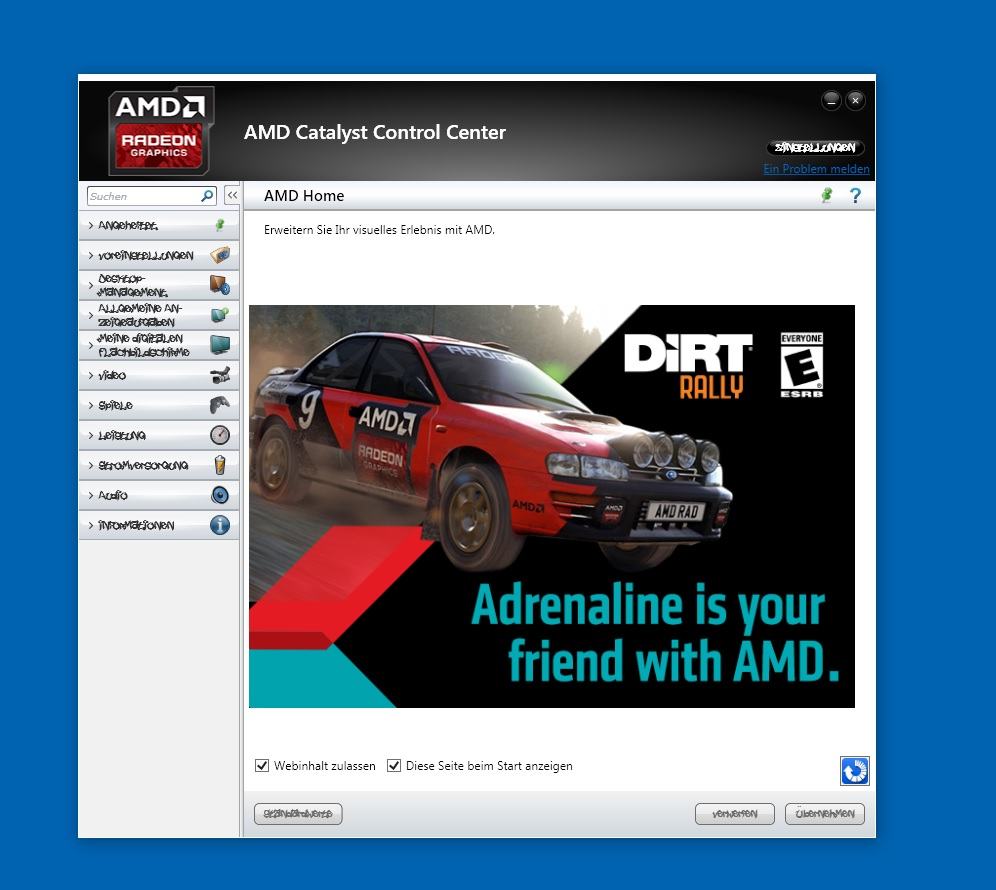Uncheck Diese Seite beim Start anzeigen
This screenshot has height=890, width=996.
pos(394,765)
